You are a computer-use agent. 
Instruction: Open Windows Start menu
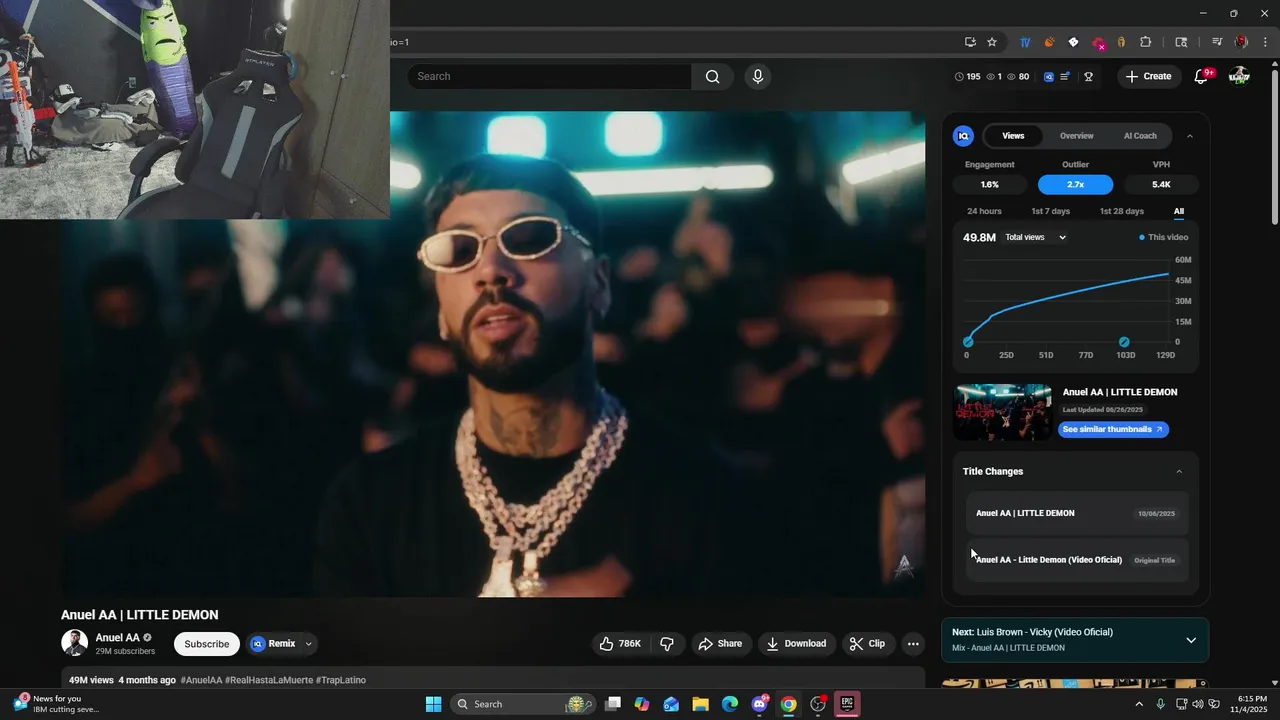click(x=433, y=704)
